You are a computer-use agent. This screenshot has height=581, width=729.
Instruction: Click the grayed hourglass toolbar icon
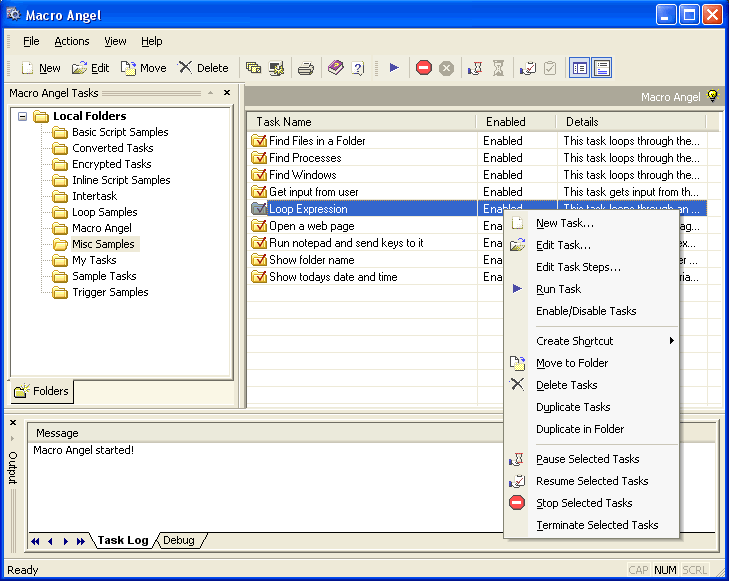498,69
